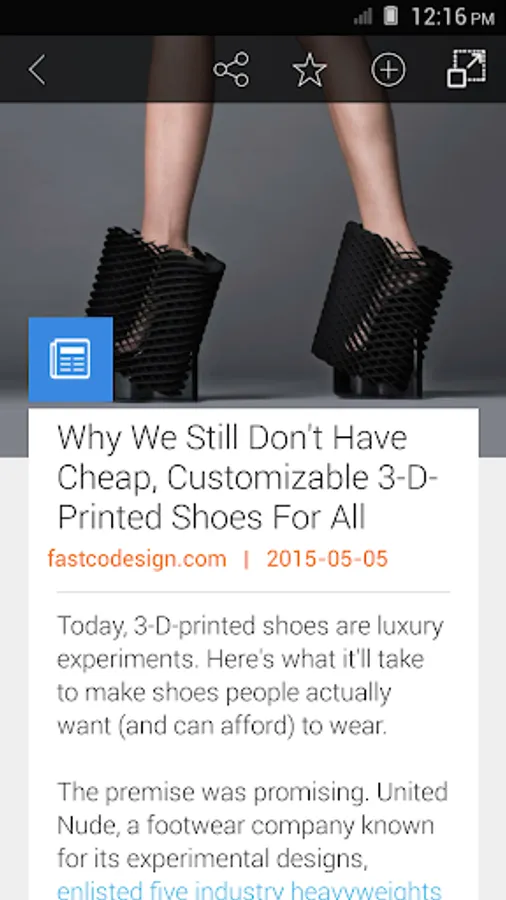Tap the horizontal divider line below the date
This screenshot has width=506, height=900.
(x=253, y=591)
